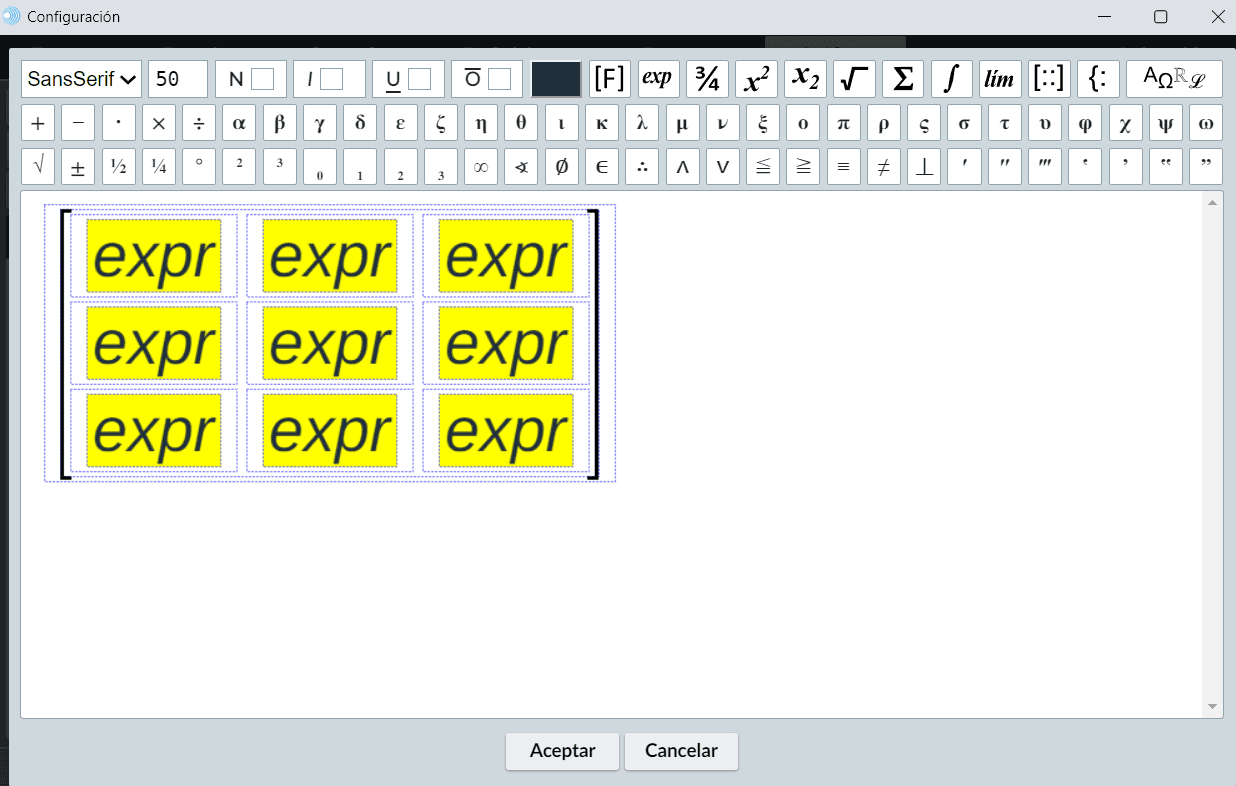
Task: Toggle the bold N checkbox
Action: pyautogui.click(x=262, y=79)
